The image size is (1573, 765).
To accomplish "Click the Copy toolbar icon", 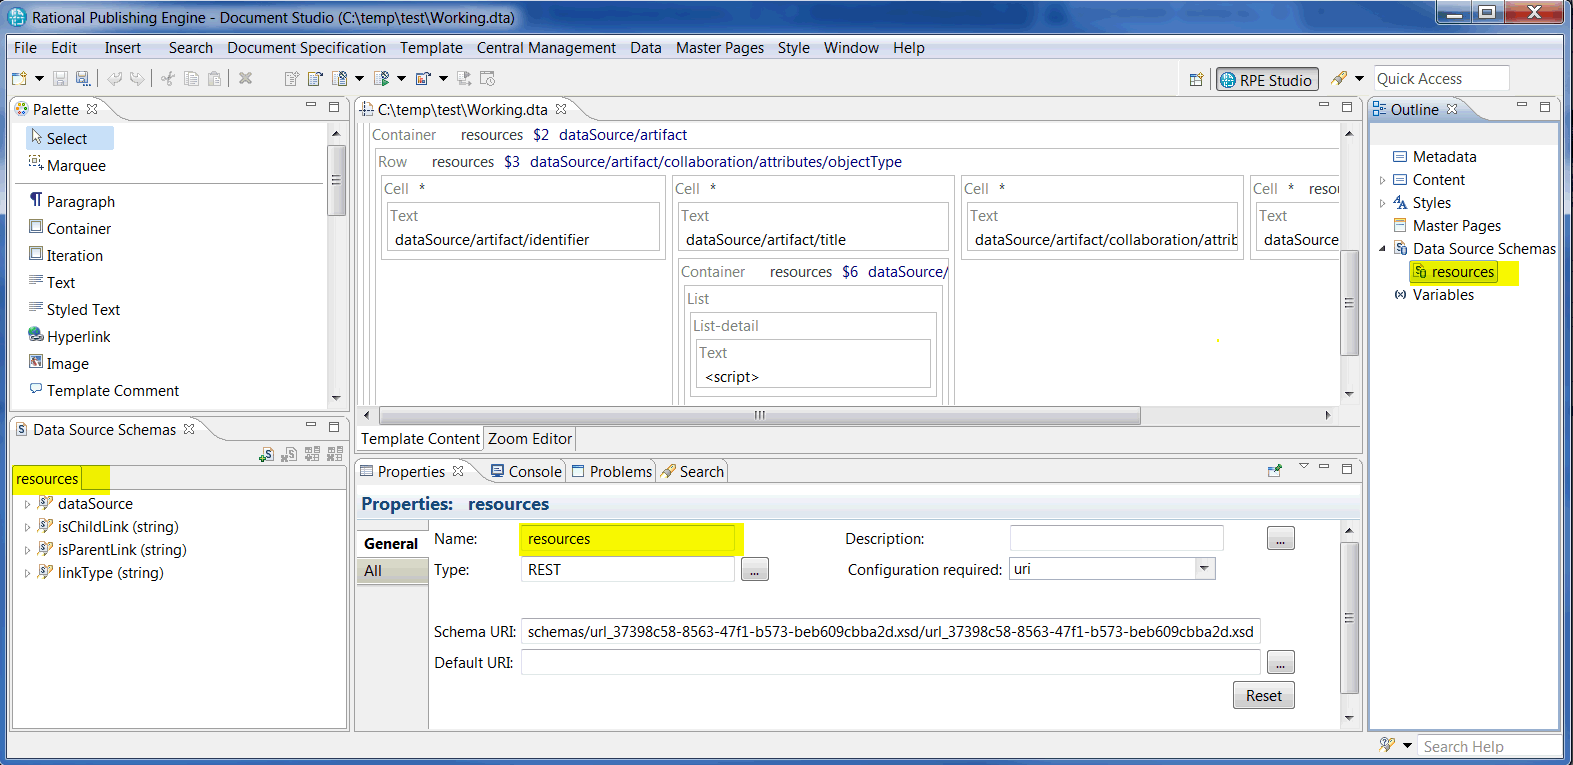I will coord(191,79).
